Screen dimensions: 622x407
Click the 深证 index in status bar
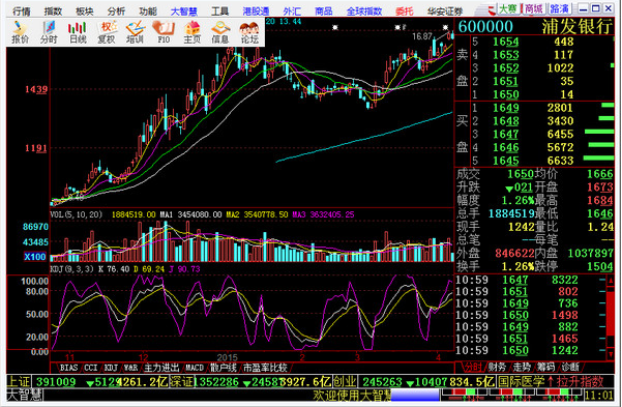tap(181, 382)
